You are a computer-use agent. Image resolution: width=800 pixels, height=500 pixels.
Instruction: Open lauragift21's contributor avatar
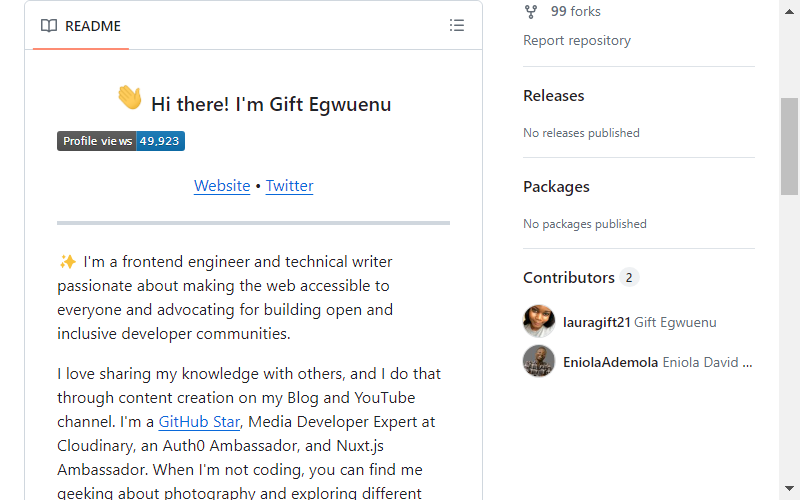pos(539,321)
